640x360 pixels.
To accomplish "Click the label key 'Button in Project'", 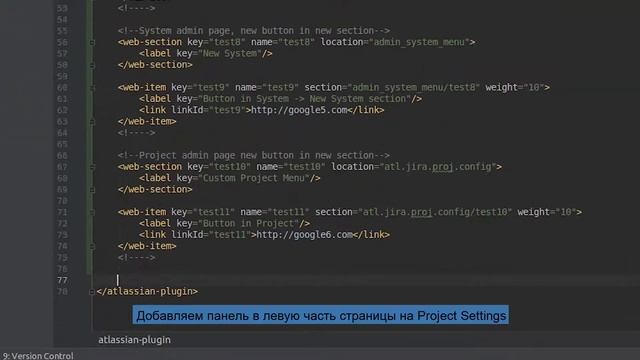I will tap(249, 224).
